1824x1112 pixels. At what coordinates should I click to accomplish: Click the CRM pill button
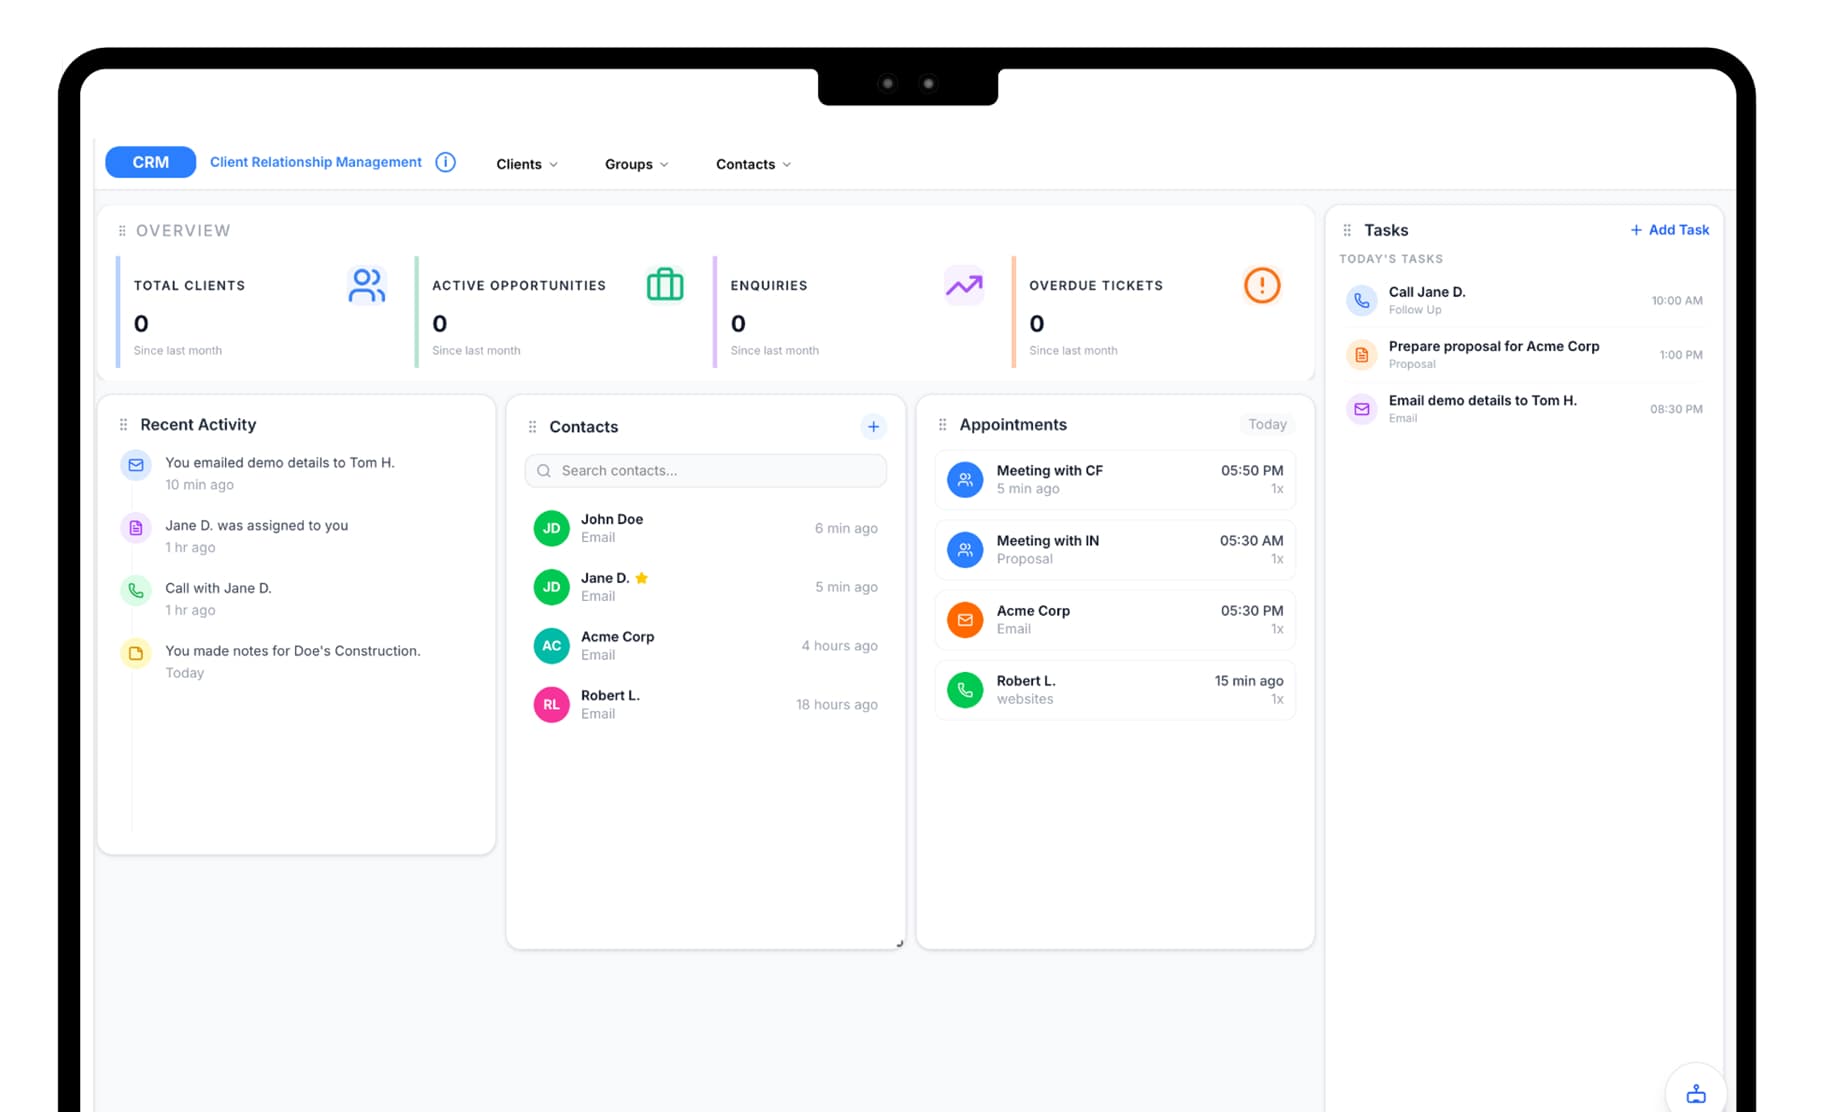pyautogui.click(x=150, y=162)
